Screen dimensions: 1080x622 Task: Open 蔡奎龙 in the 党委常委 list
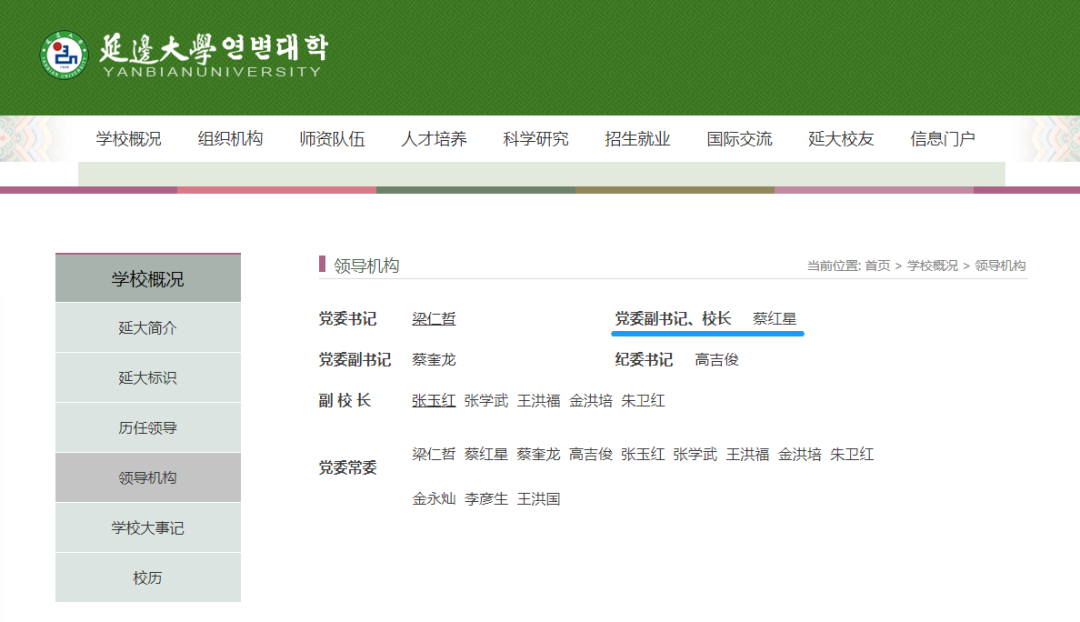539,455
